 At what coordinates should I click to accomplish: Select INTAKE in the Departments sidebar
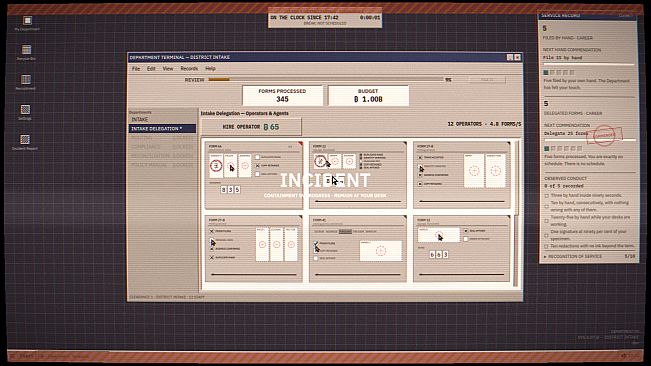point(162,120)
